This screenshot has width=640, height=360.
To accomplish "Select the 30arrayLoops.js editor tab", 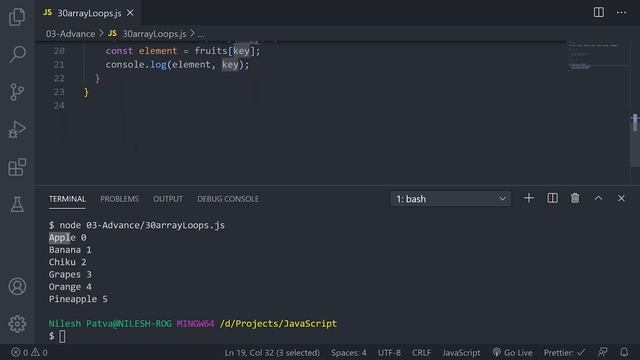I will pyautogui.click(x=89, y=13).
